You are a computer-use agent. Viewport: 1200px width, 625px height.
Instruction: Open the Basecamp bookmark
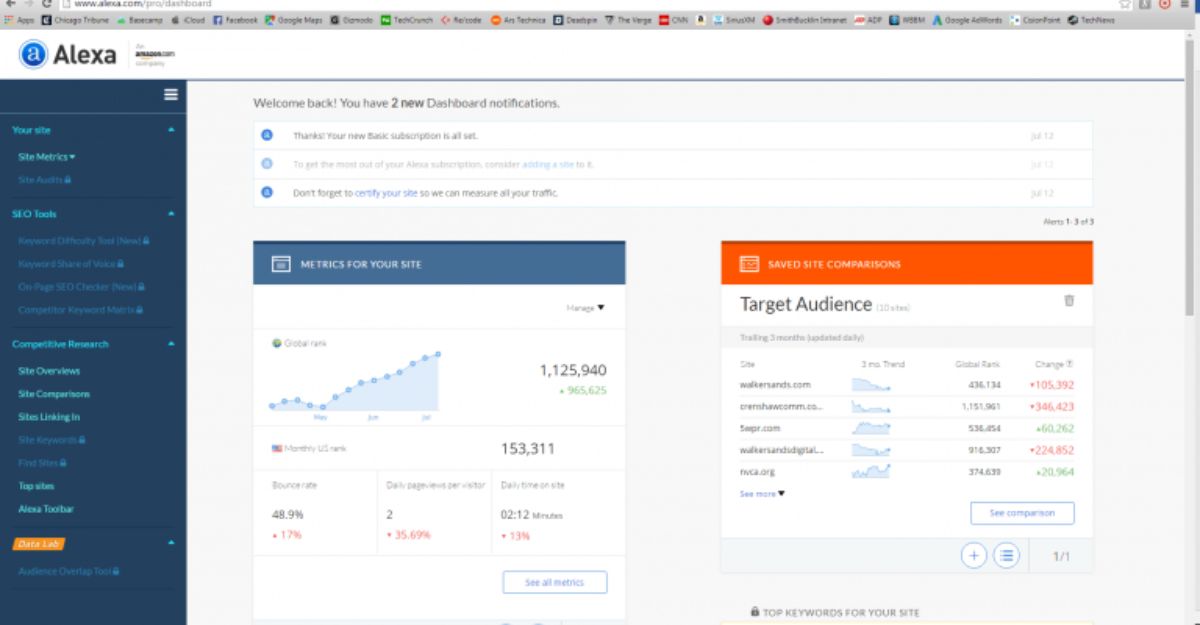(142, 19)
